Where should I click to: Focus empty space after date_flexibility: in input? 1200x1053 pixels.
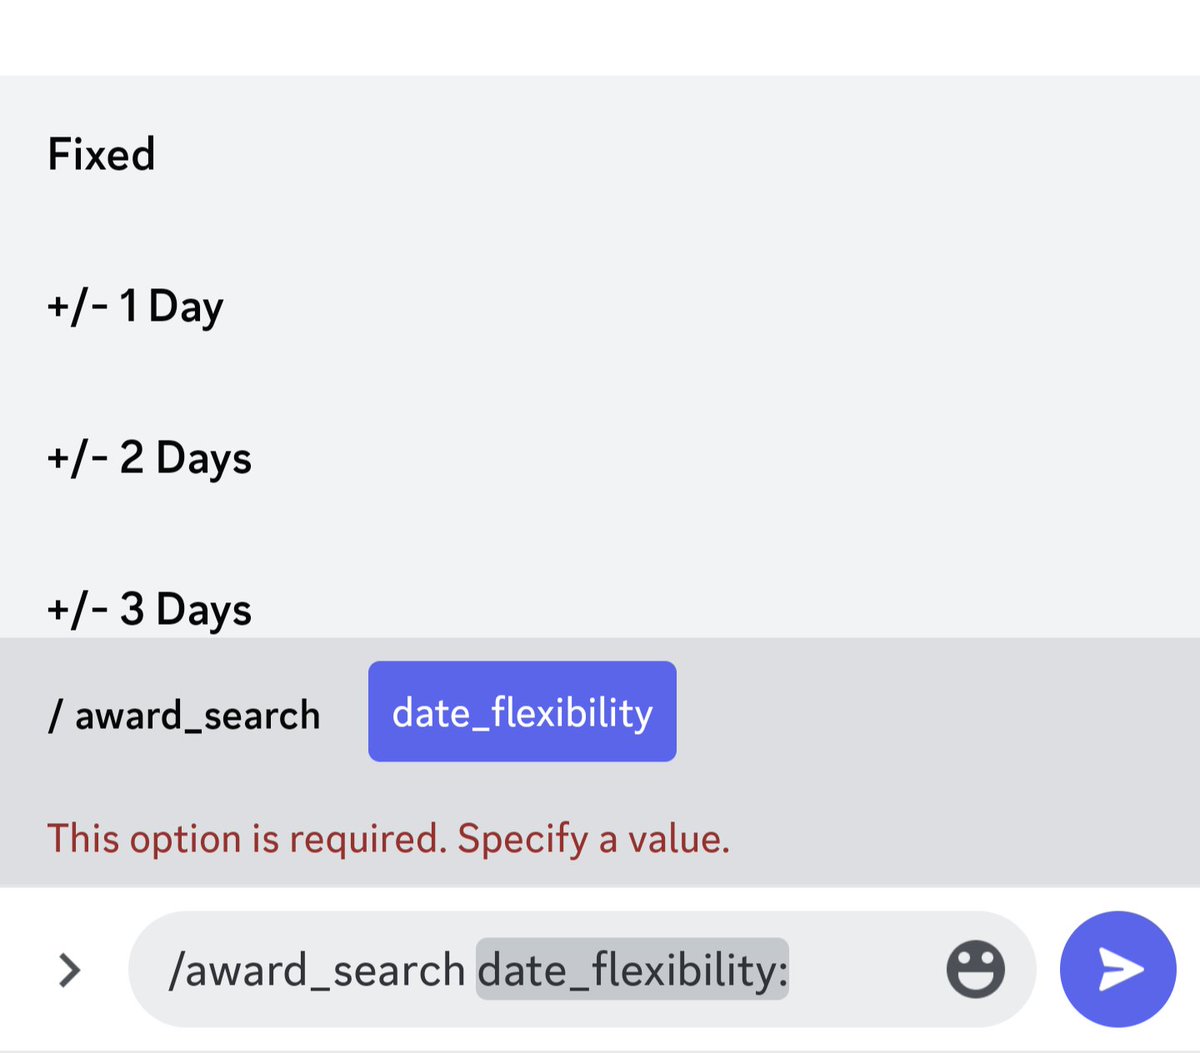865,969
